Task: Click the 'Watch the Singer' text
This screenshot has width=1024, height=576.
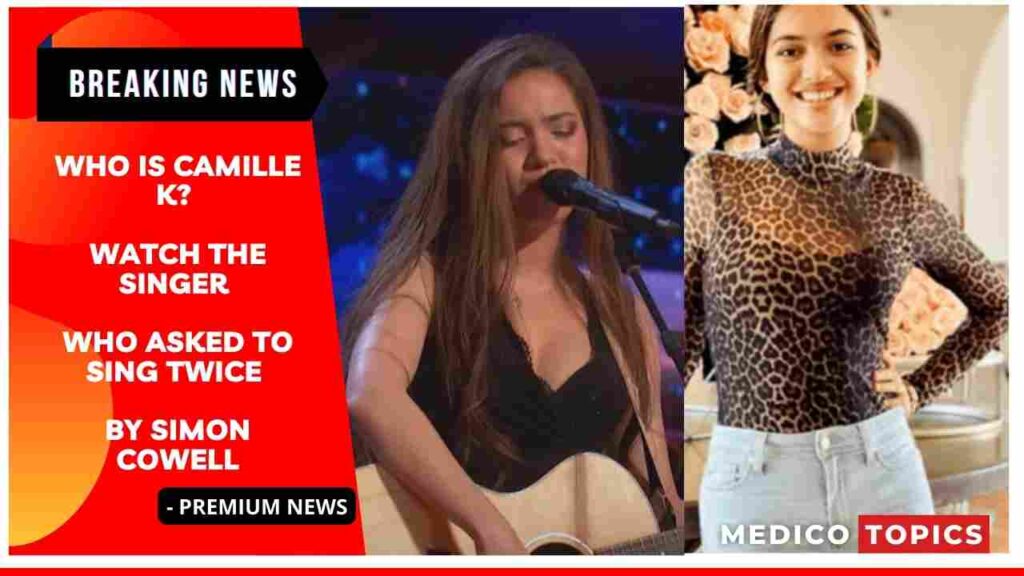Action: (178, 268)
